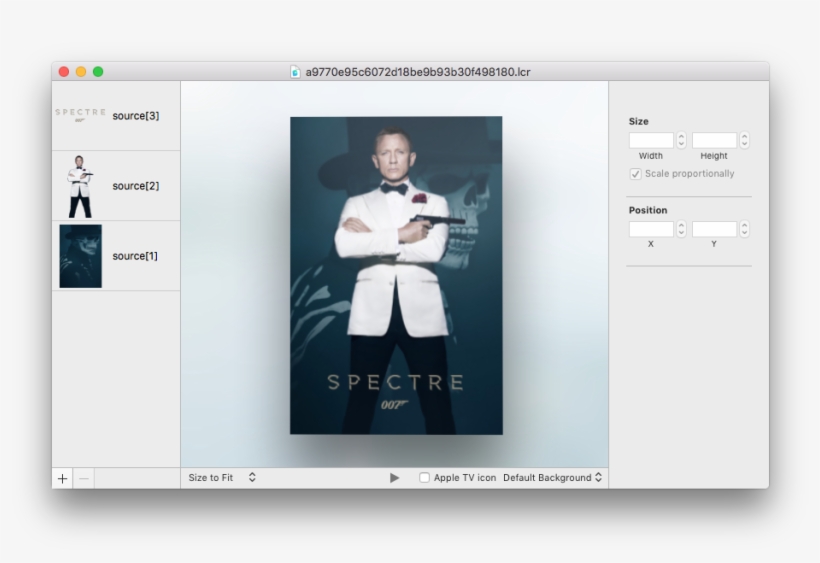Focus the X position input field
This screenshot has height=563, width=820.
(x=651, y=229)
